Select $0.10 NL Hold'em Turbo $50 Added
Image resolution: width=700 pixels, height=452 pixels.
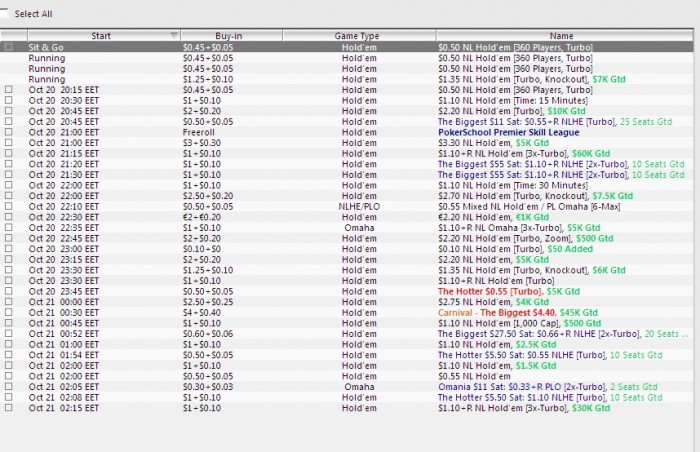515,249
